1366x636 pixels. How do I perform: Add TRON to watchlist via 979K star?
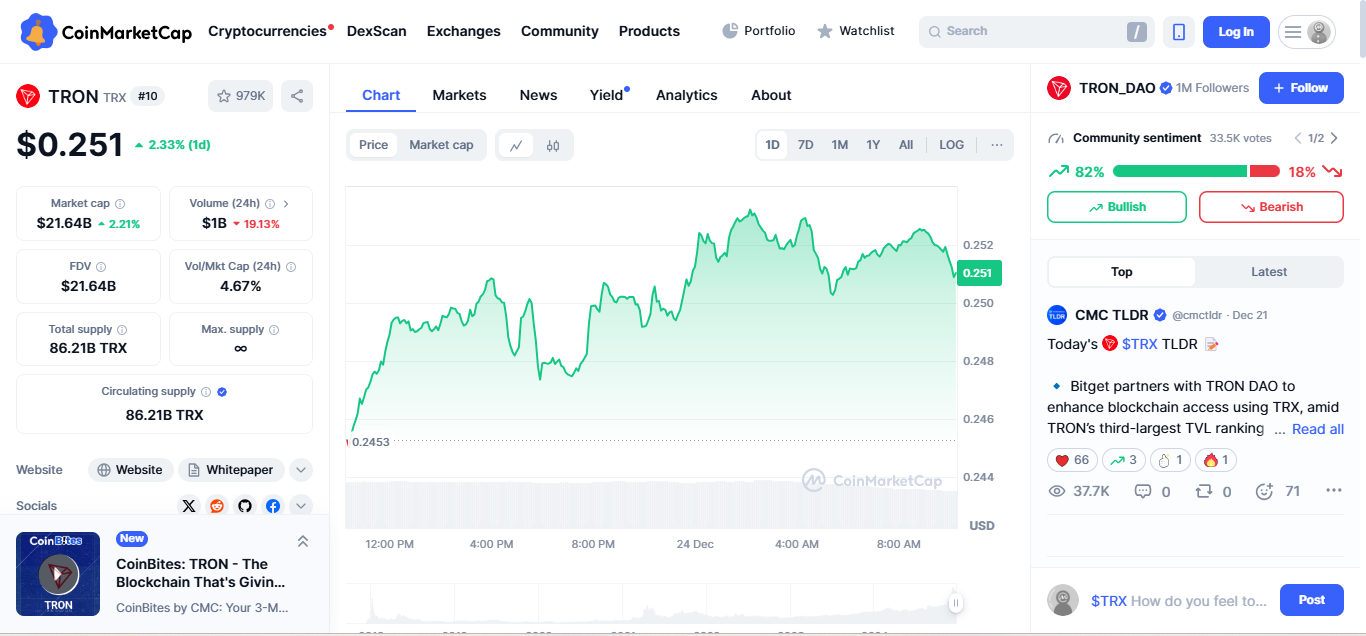pos(240,96)
